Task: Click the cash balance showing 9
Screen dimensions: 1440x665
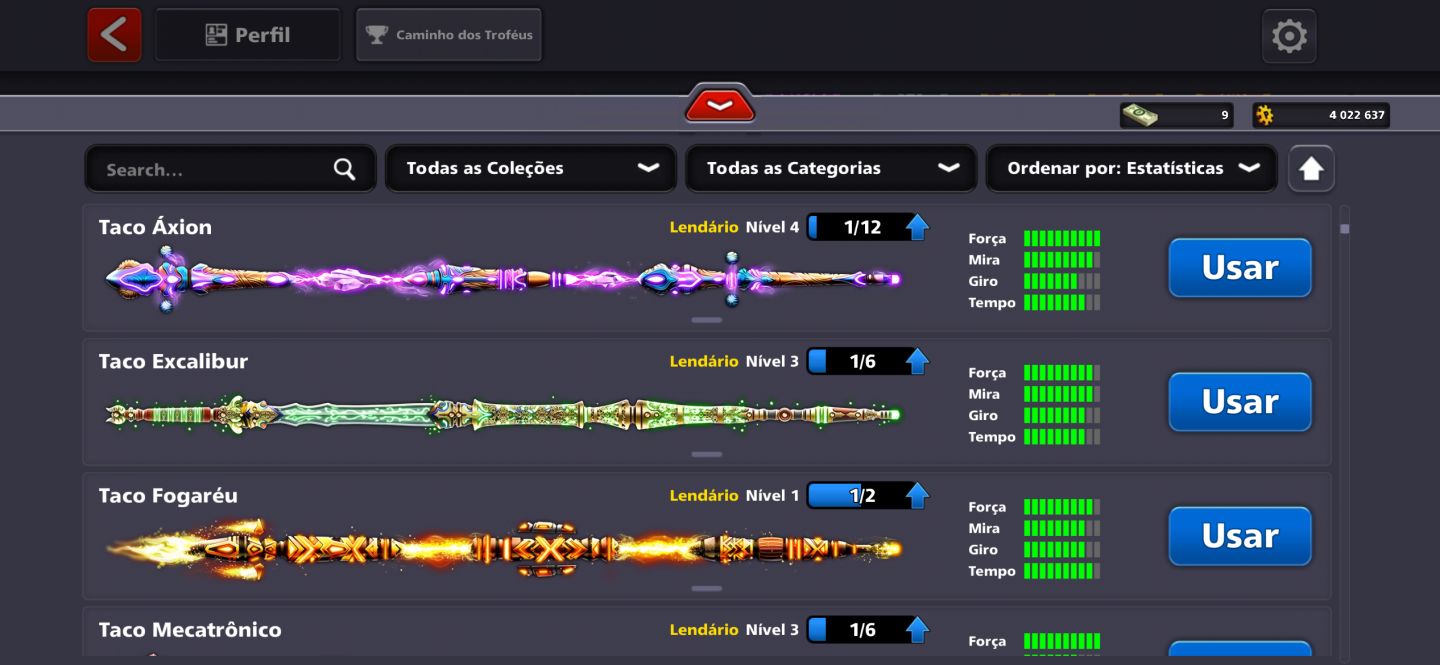Action: (x=1177, y=115)
